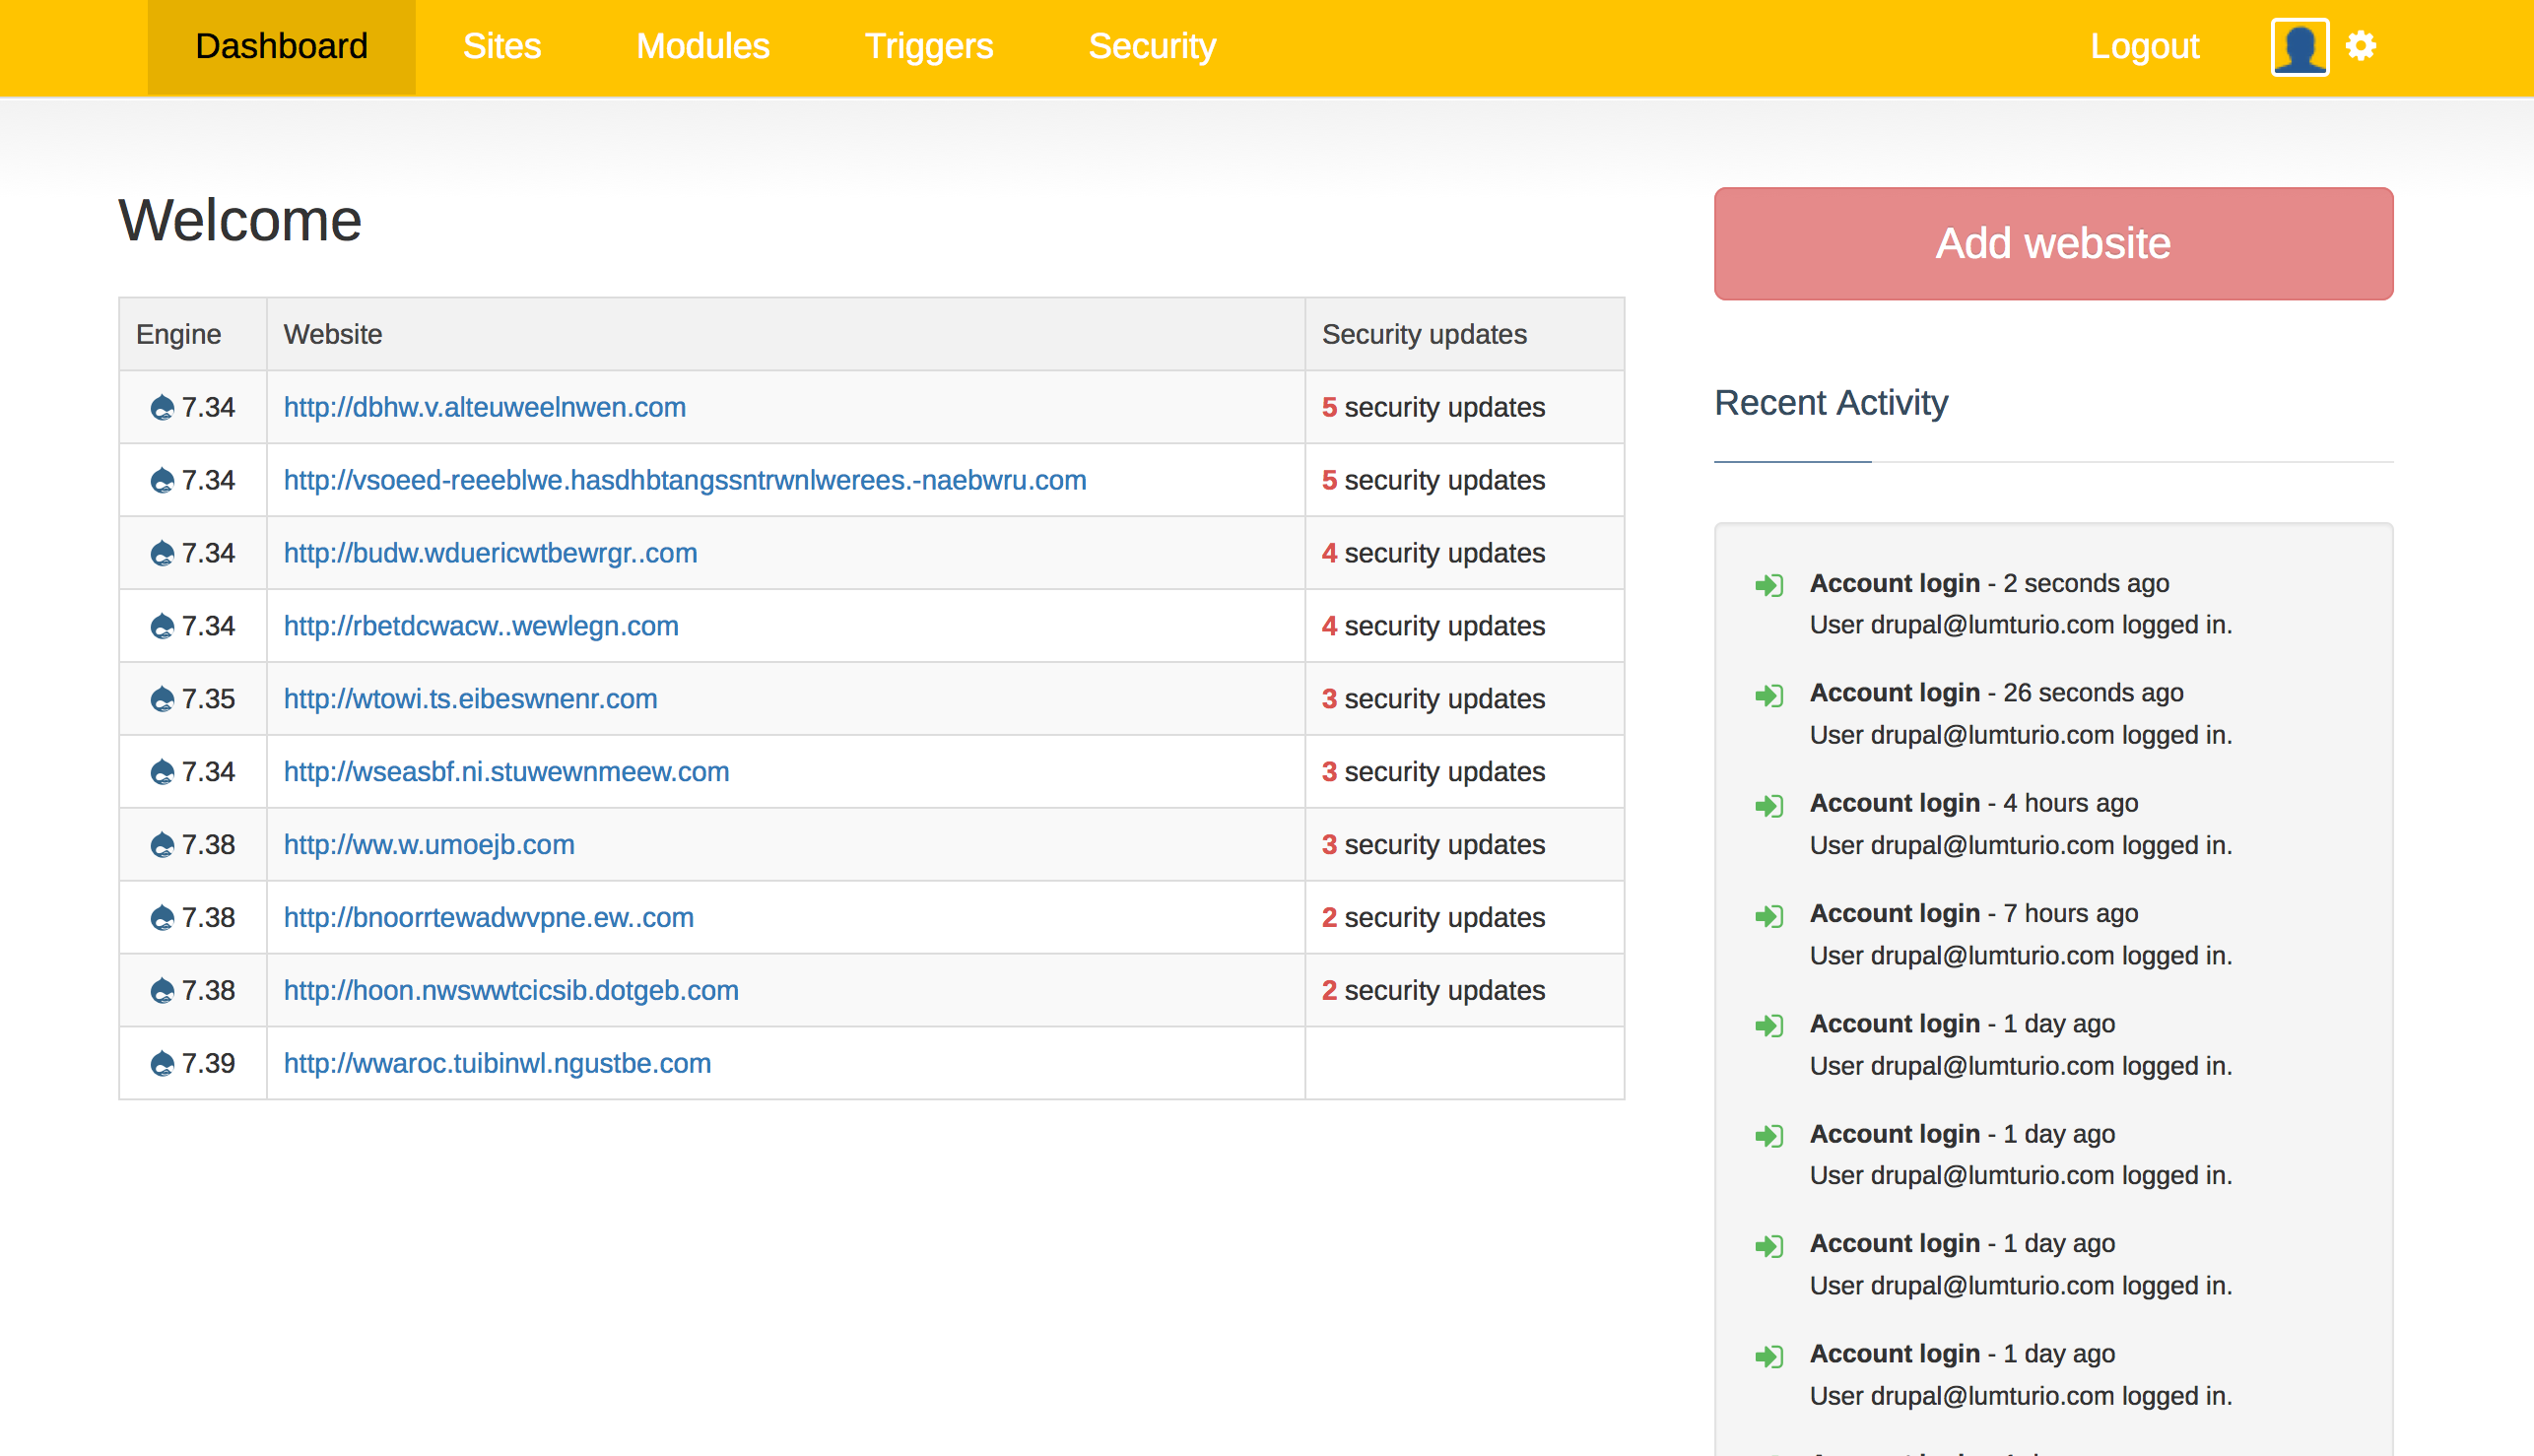The image size is (2534, 1456).
Task: Click the Modules navigation item
Action: [x=704, y=47]
